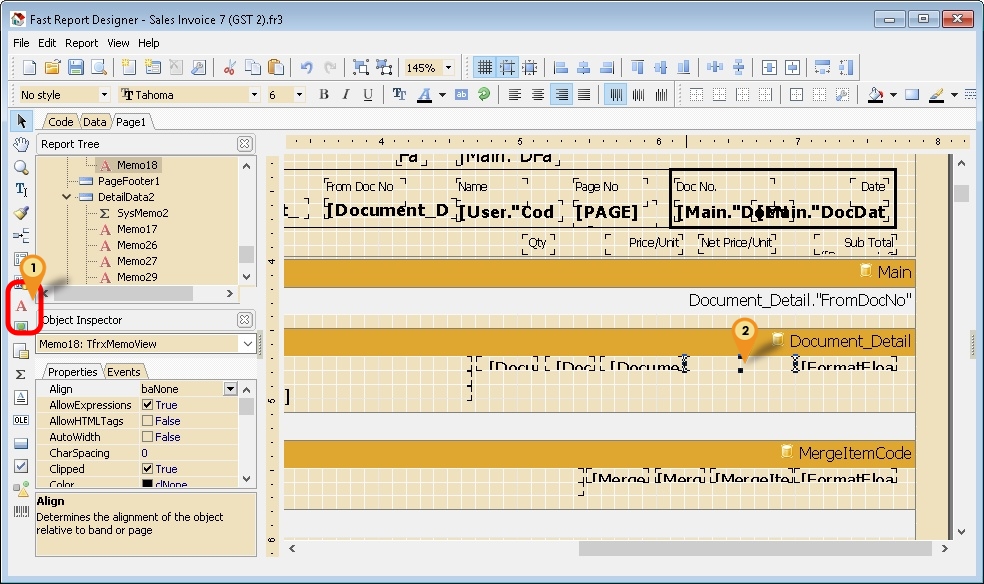Select the Barcode object tool

tap(21, 511)
